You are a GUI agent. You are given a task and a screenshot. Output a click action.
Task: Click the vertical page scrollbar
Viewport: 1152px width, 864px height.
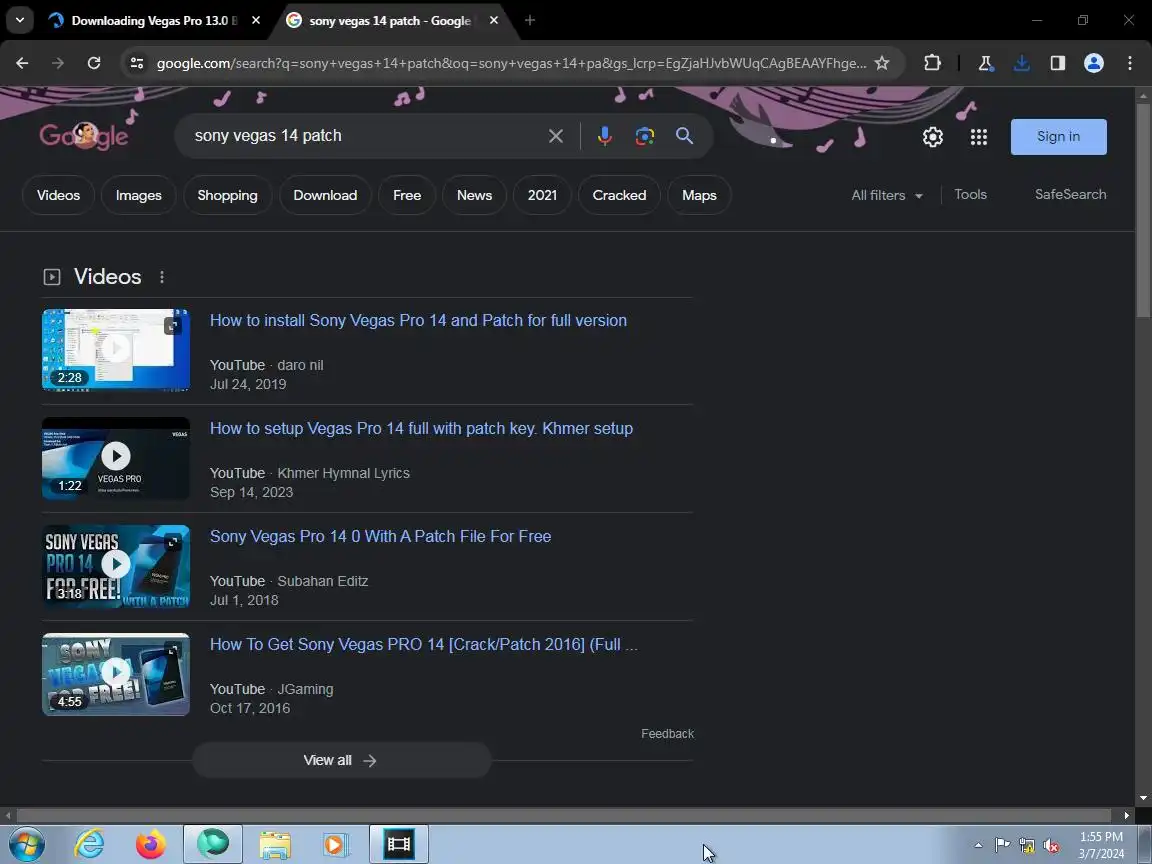1143,212
